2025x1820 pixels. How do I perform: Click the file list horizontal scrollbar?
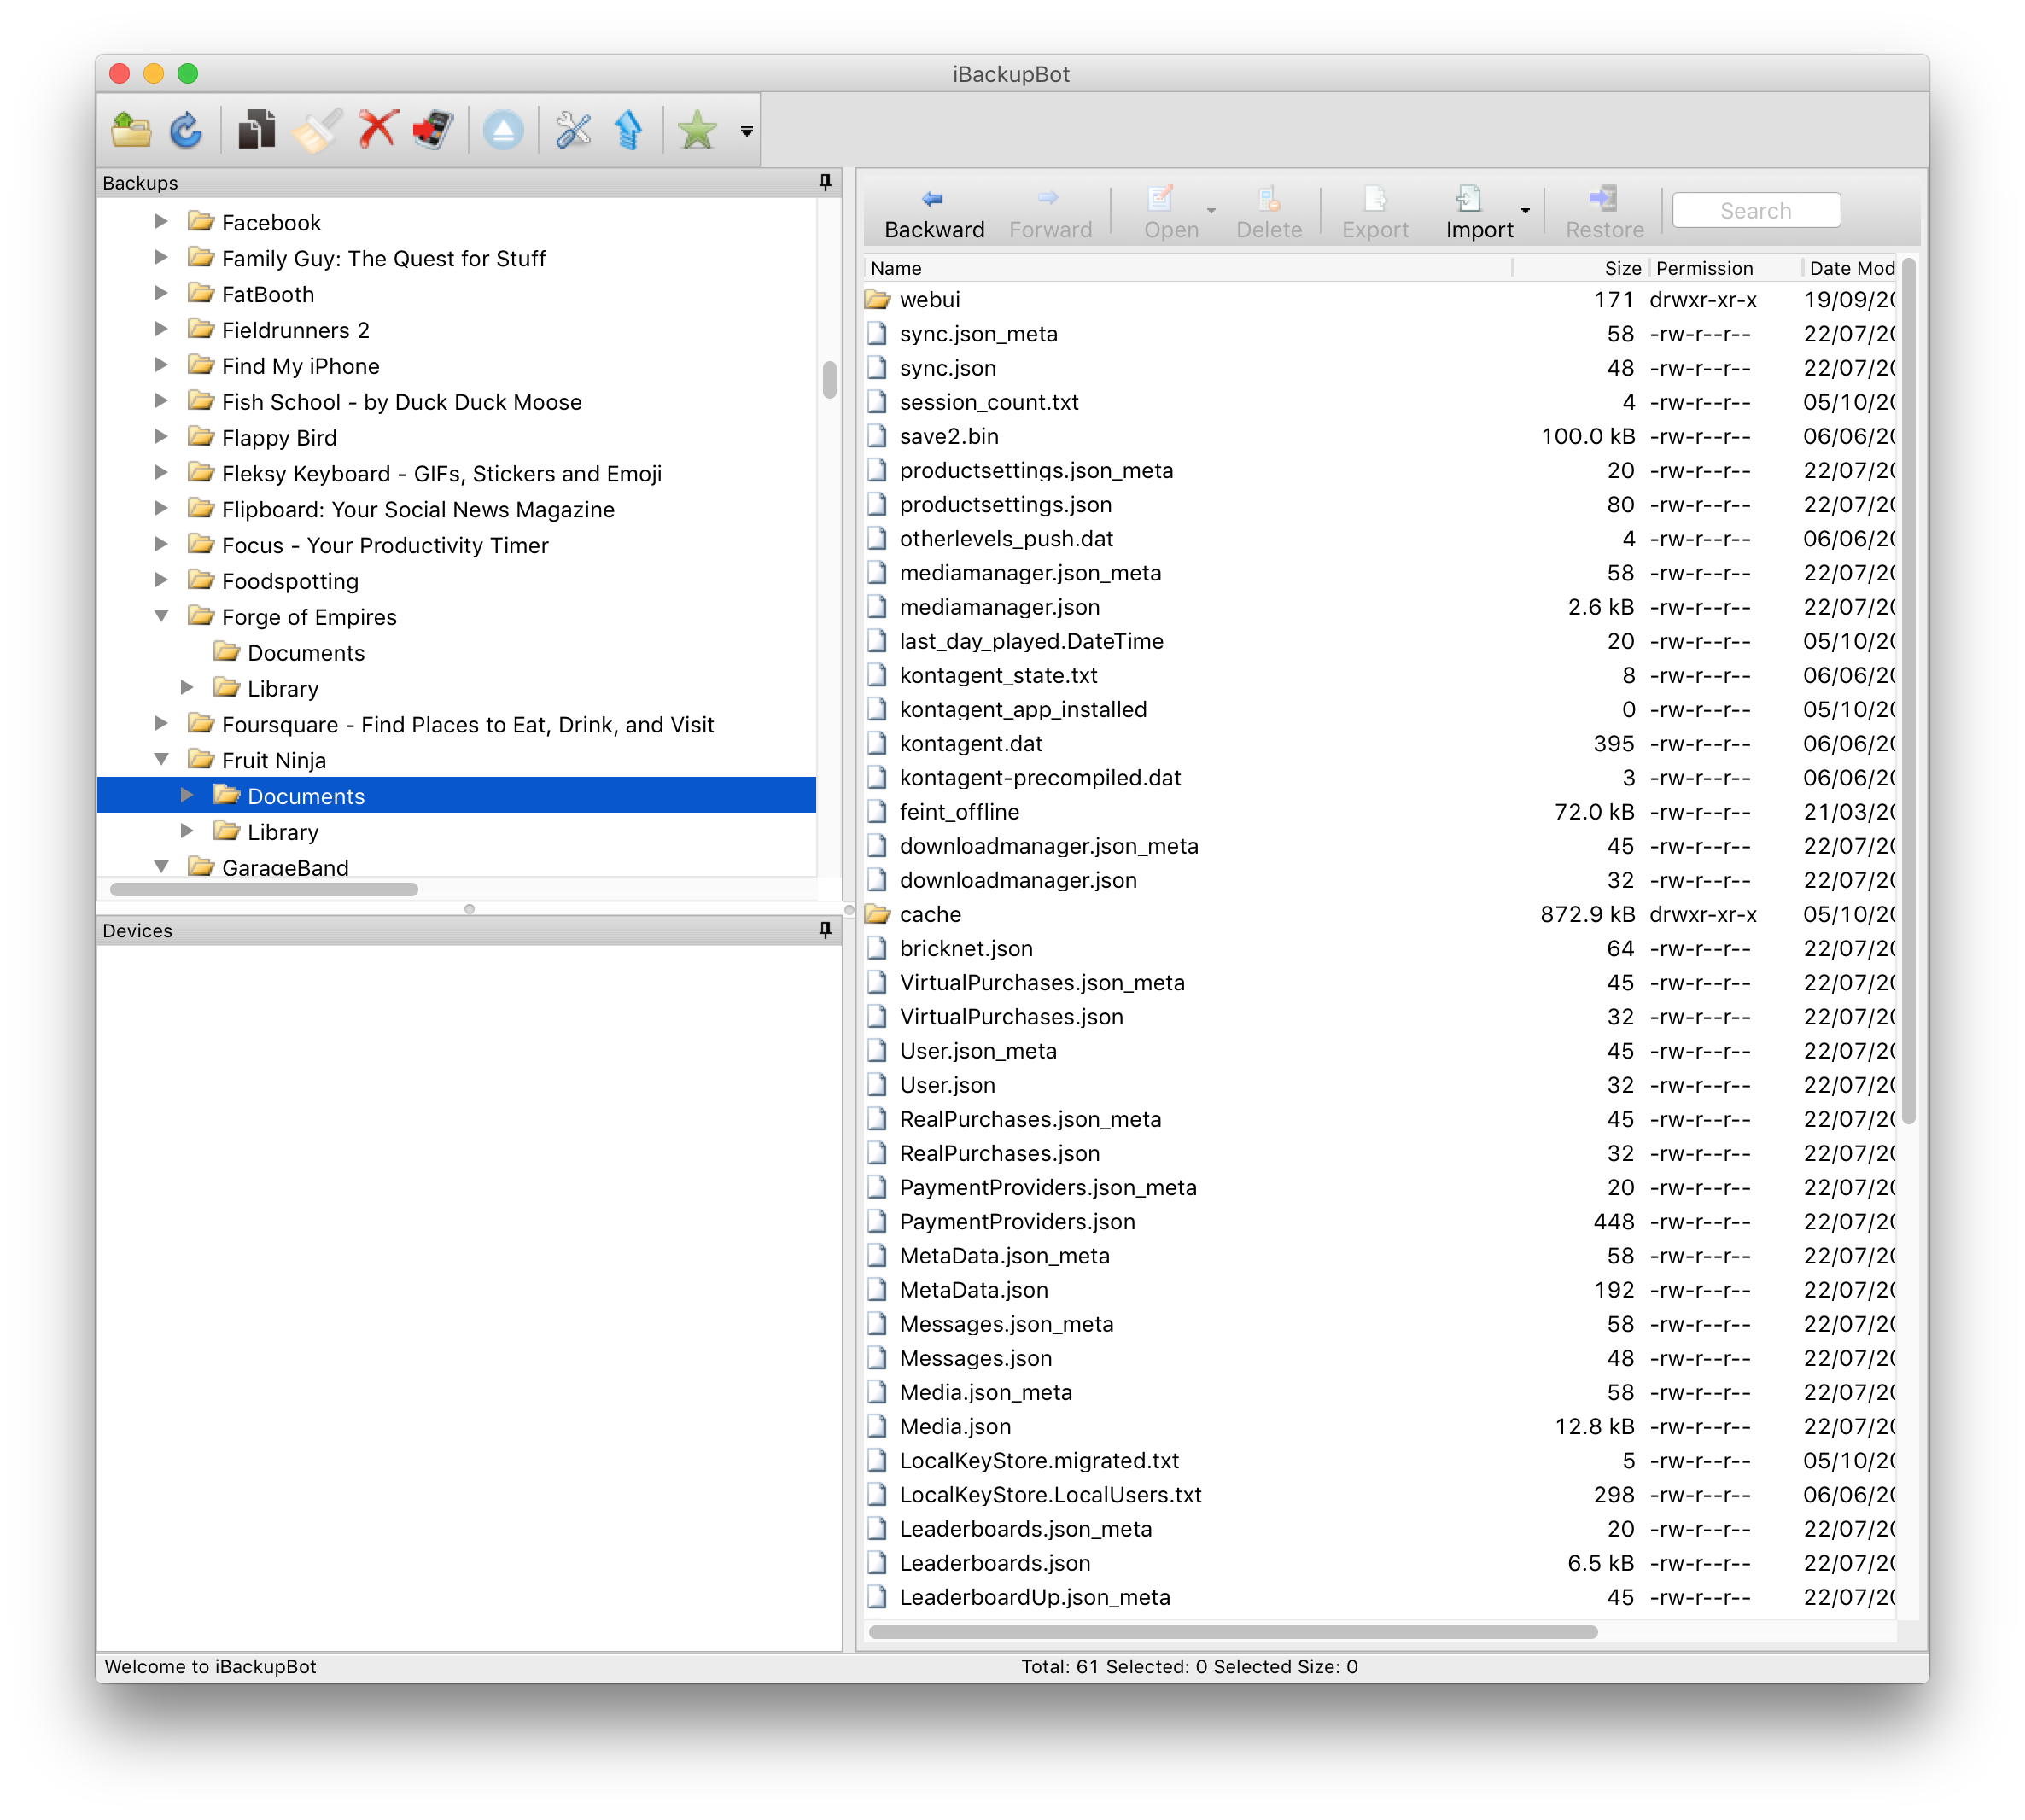pos(1232,1632)
